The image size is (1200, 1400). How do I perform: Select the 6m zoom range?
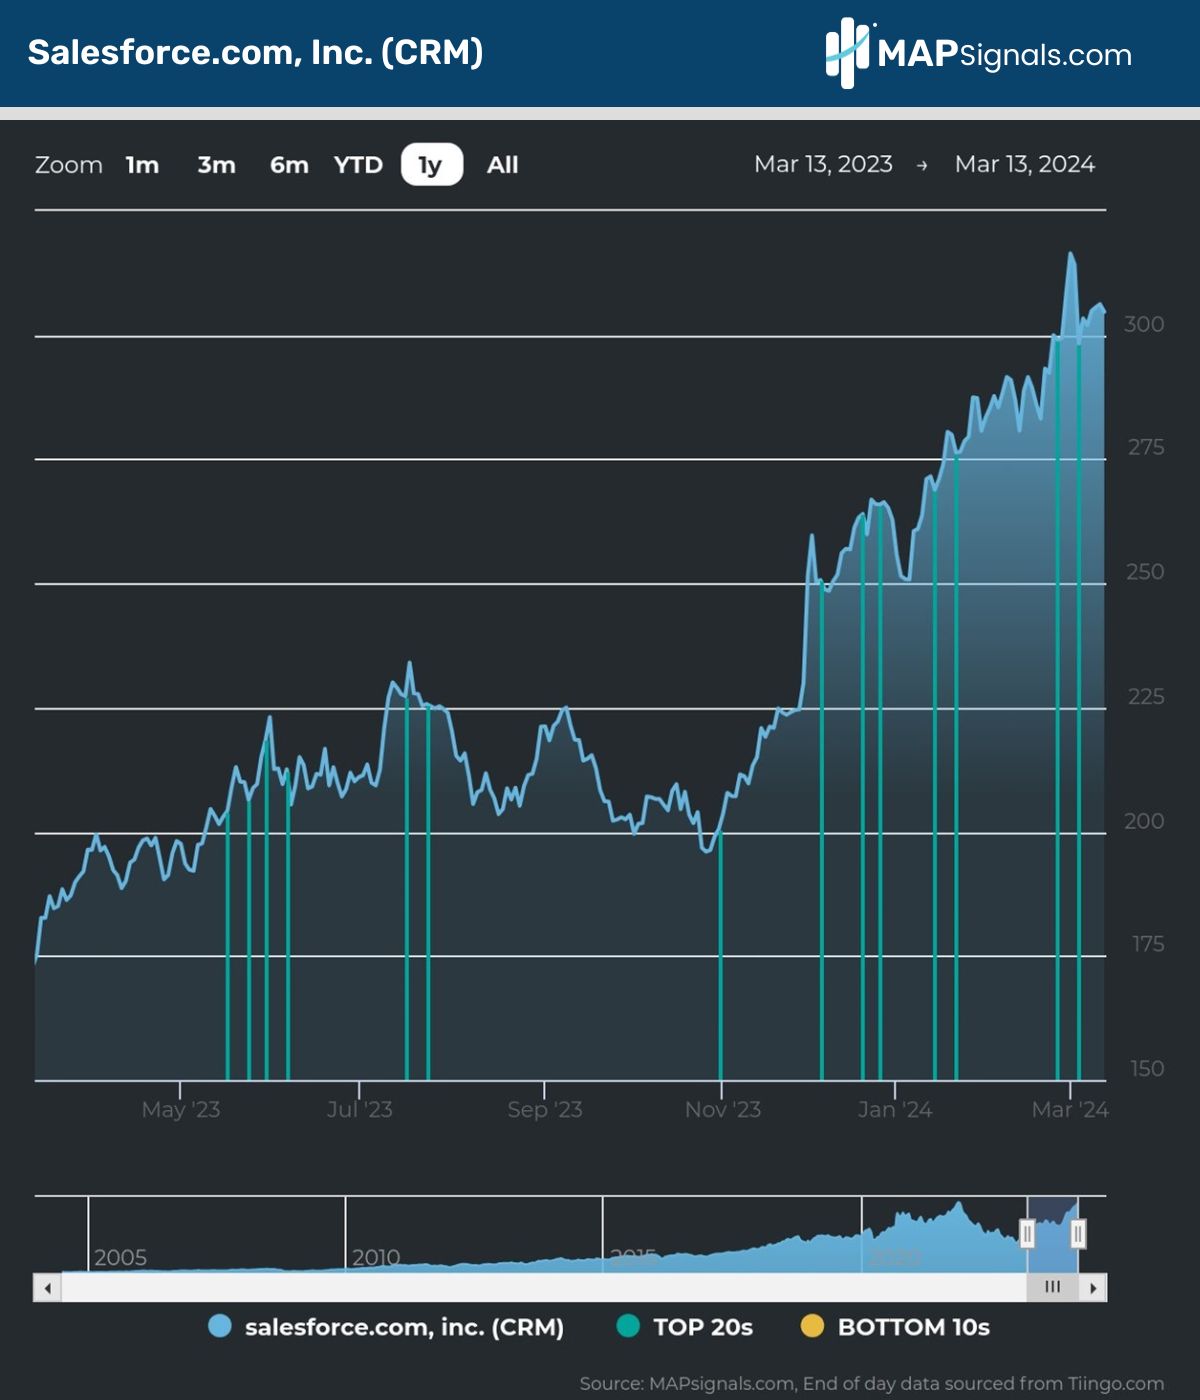click(289, 165)
